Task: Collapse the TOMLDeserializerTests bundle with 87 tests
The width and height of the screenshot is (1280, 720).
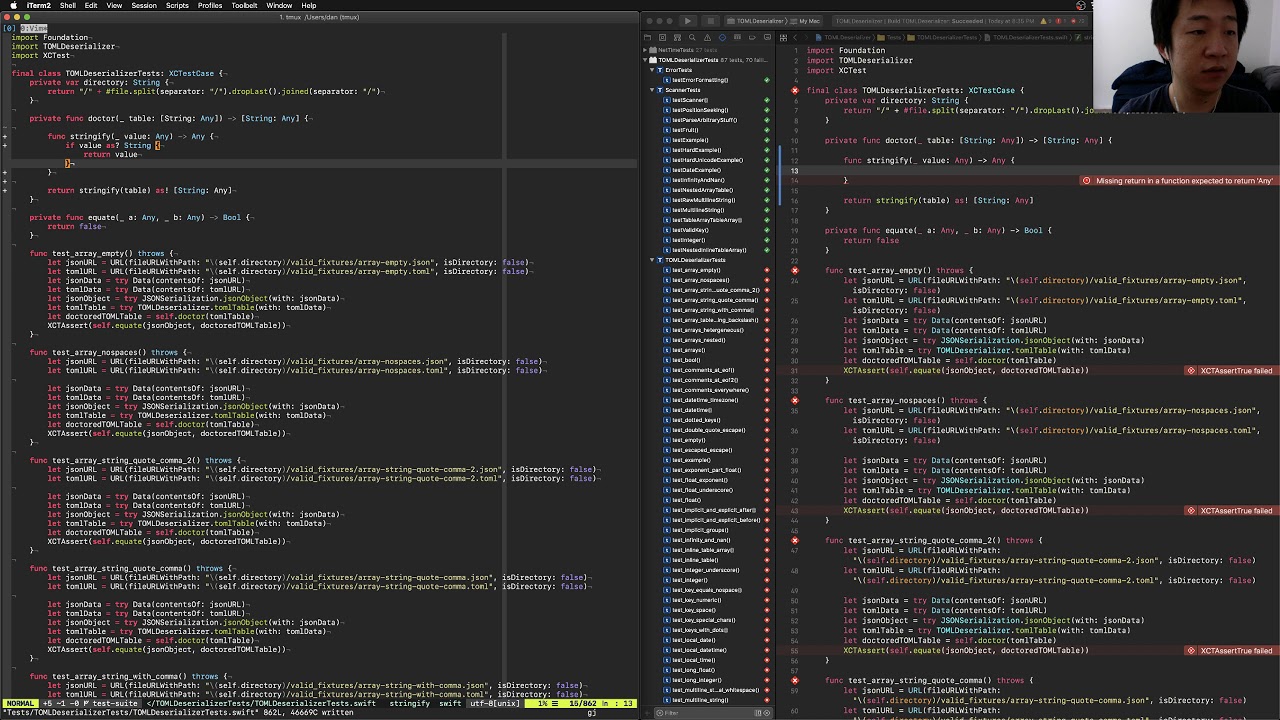Action: (x=645, y=60)
